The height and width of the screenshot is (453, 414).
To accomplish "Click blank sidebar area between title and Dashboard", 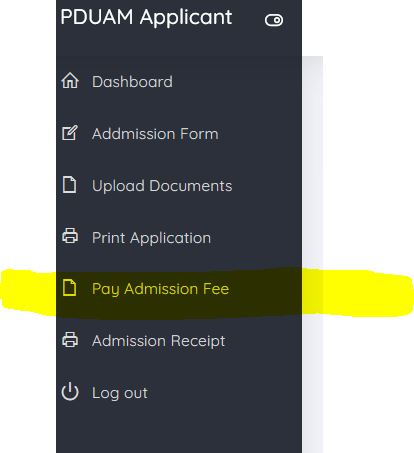I will pyautogui.click(x=179, y=50).
